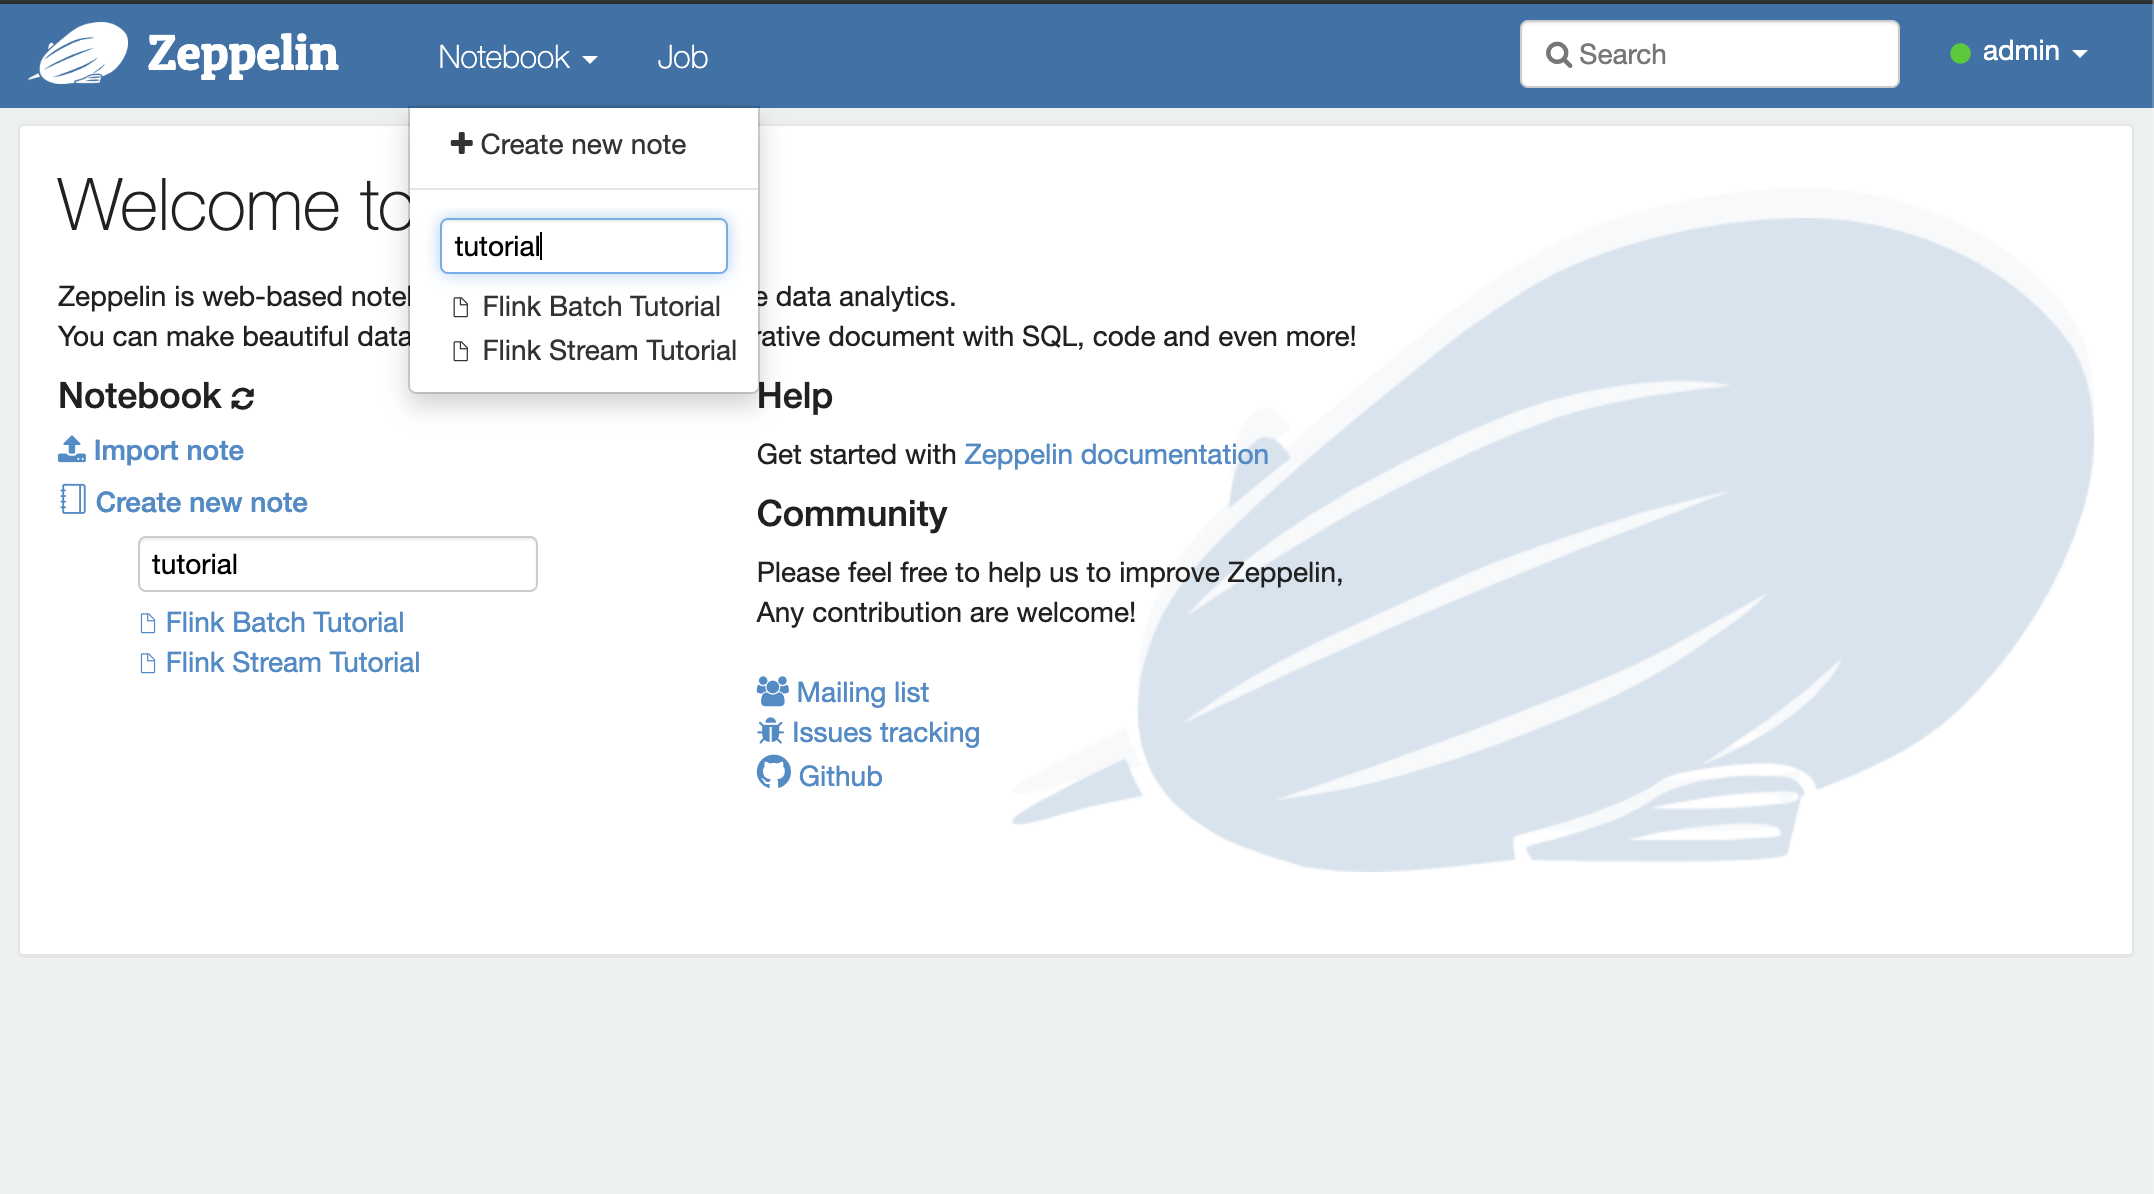Click the green connection status dot
The width and height of the screenshot is (2154, 1194).
(x=1960, y=53)
